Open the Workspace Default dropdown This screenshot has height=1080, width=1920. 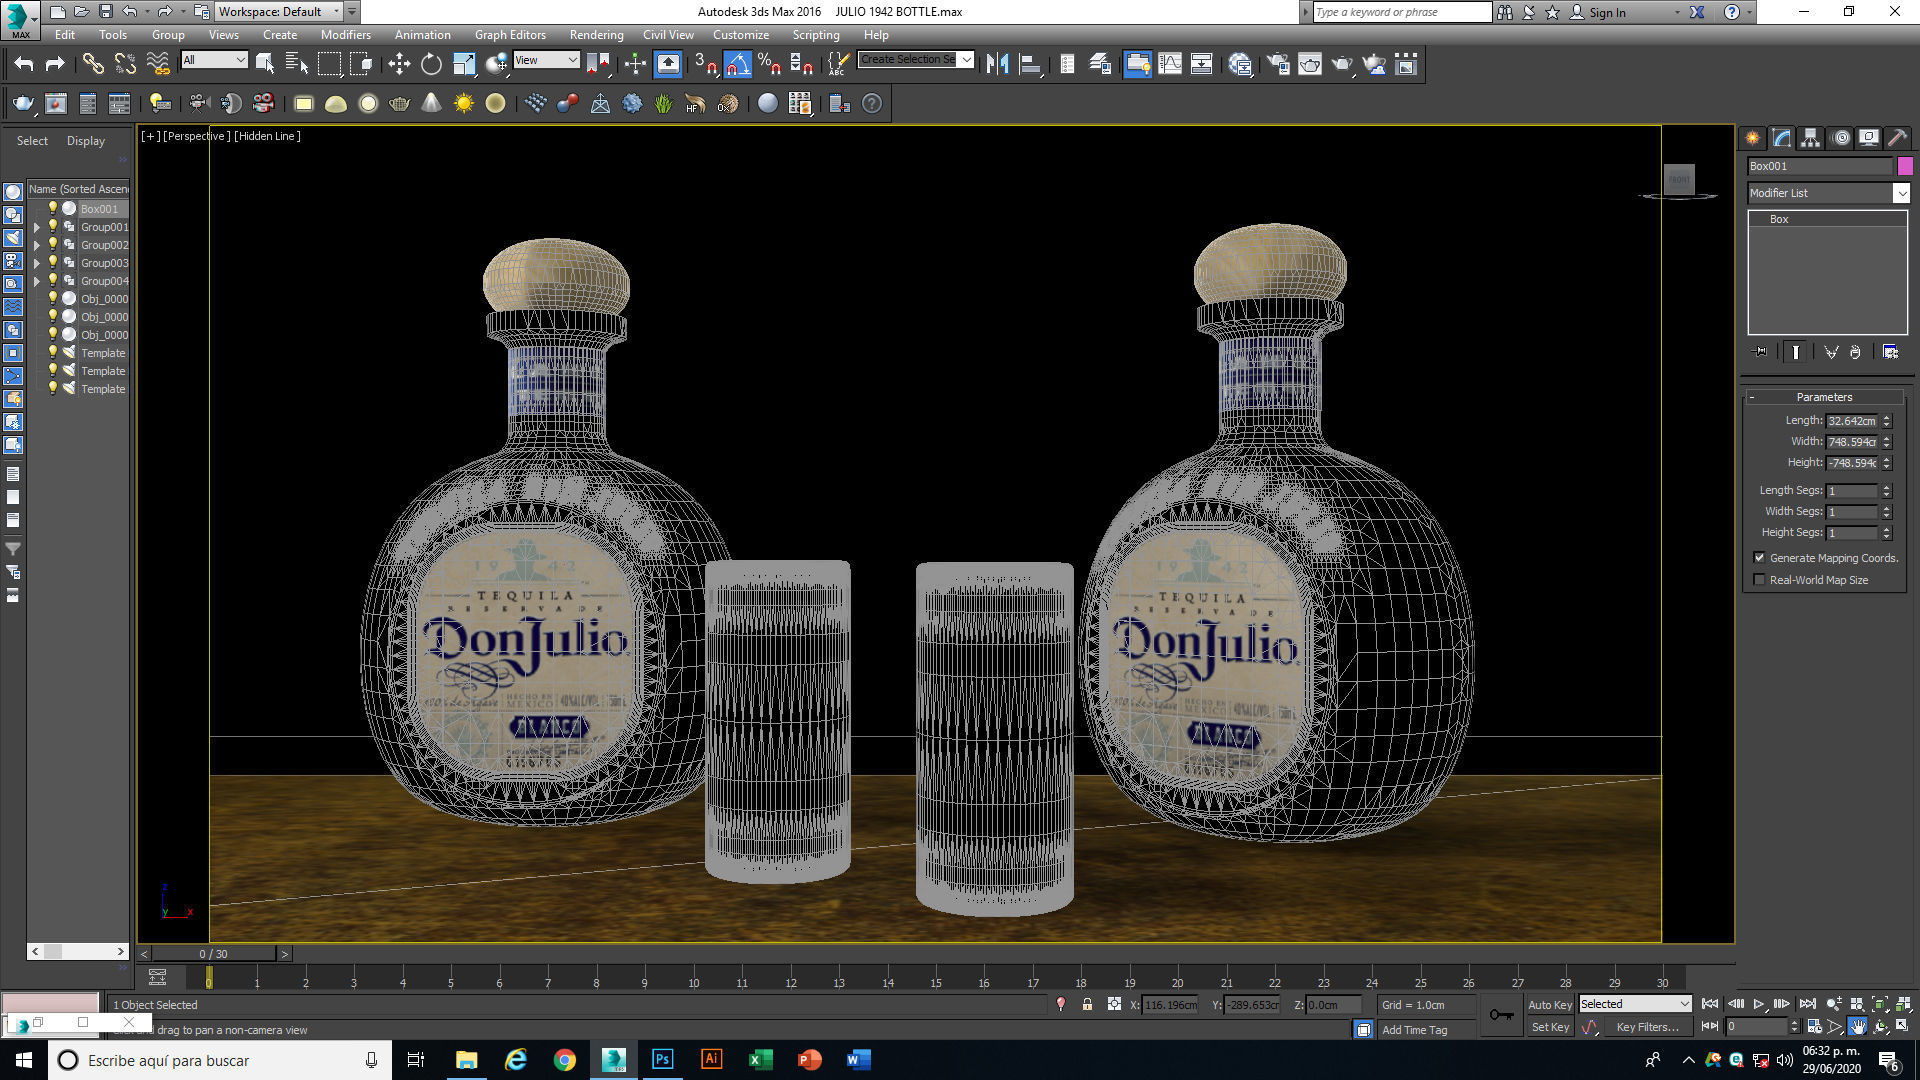[278, 12]
